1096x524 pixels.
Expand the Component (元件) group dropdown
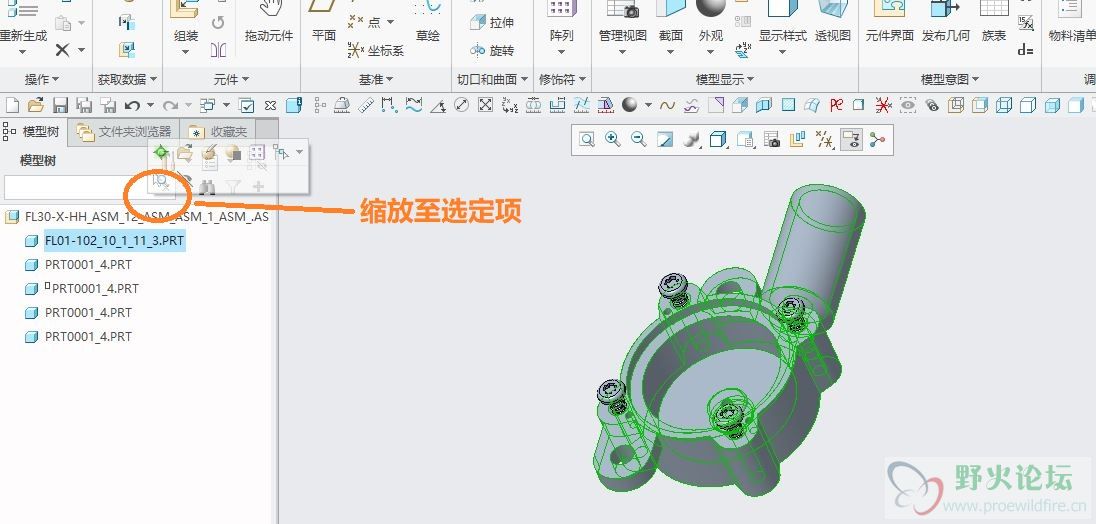[231, 80]
